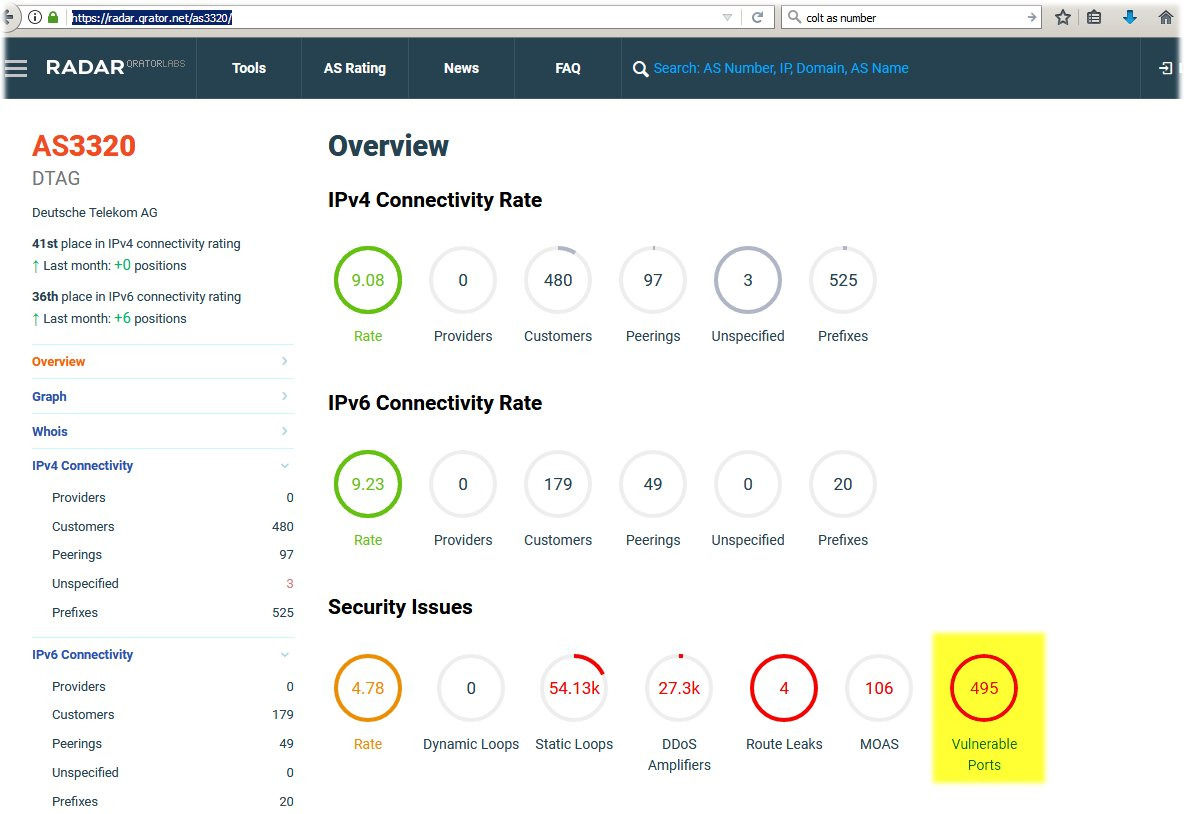
Task: Click the 9.23 IPv6 Rate circle
Action: tap(368, 484)
